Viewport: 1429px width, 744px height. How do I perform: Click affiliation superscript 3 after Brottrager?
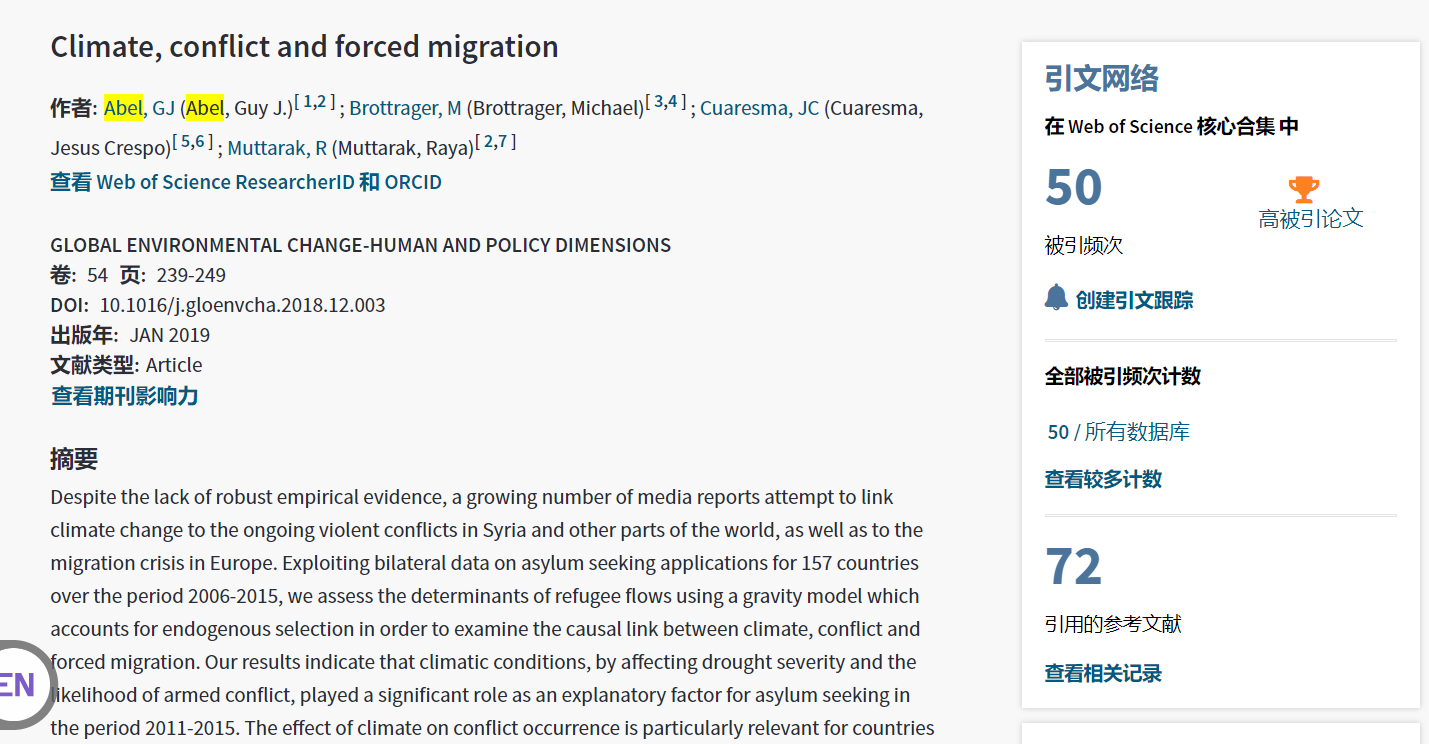pyautogui.click(x=658, y=101)
